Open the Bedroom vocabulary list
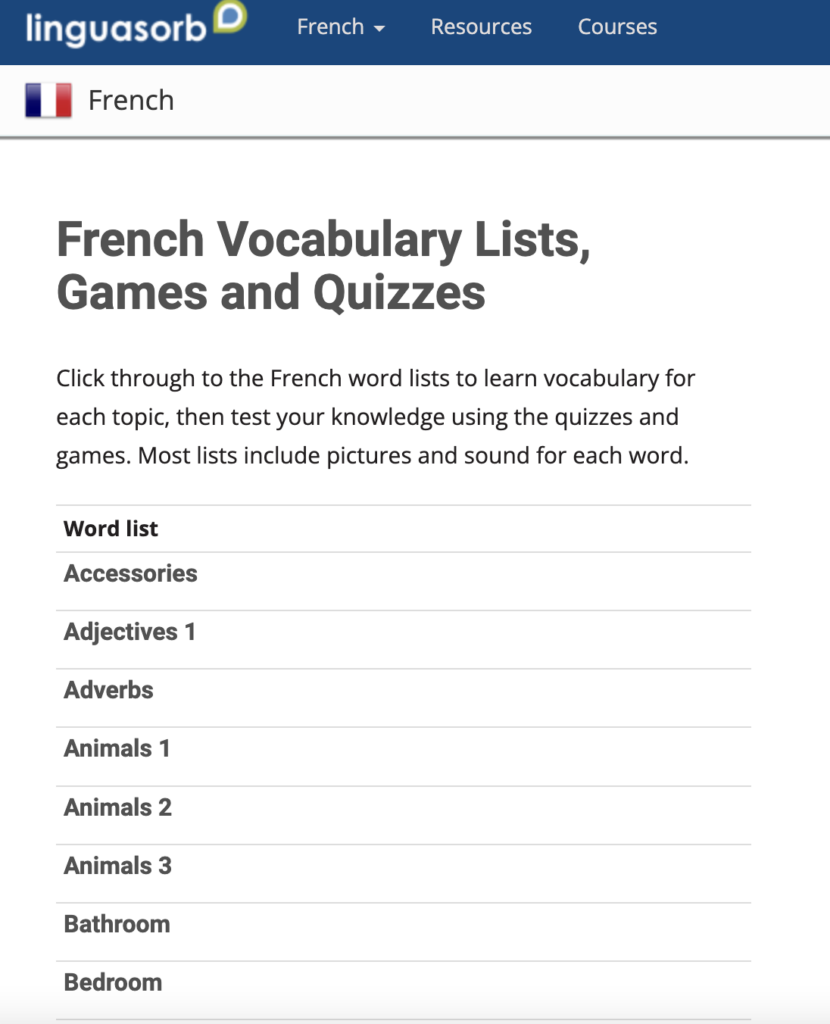 (x=112, y=982)
